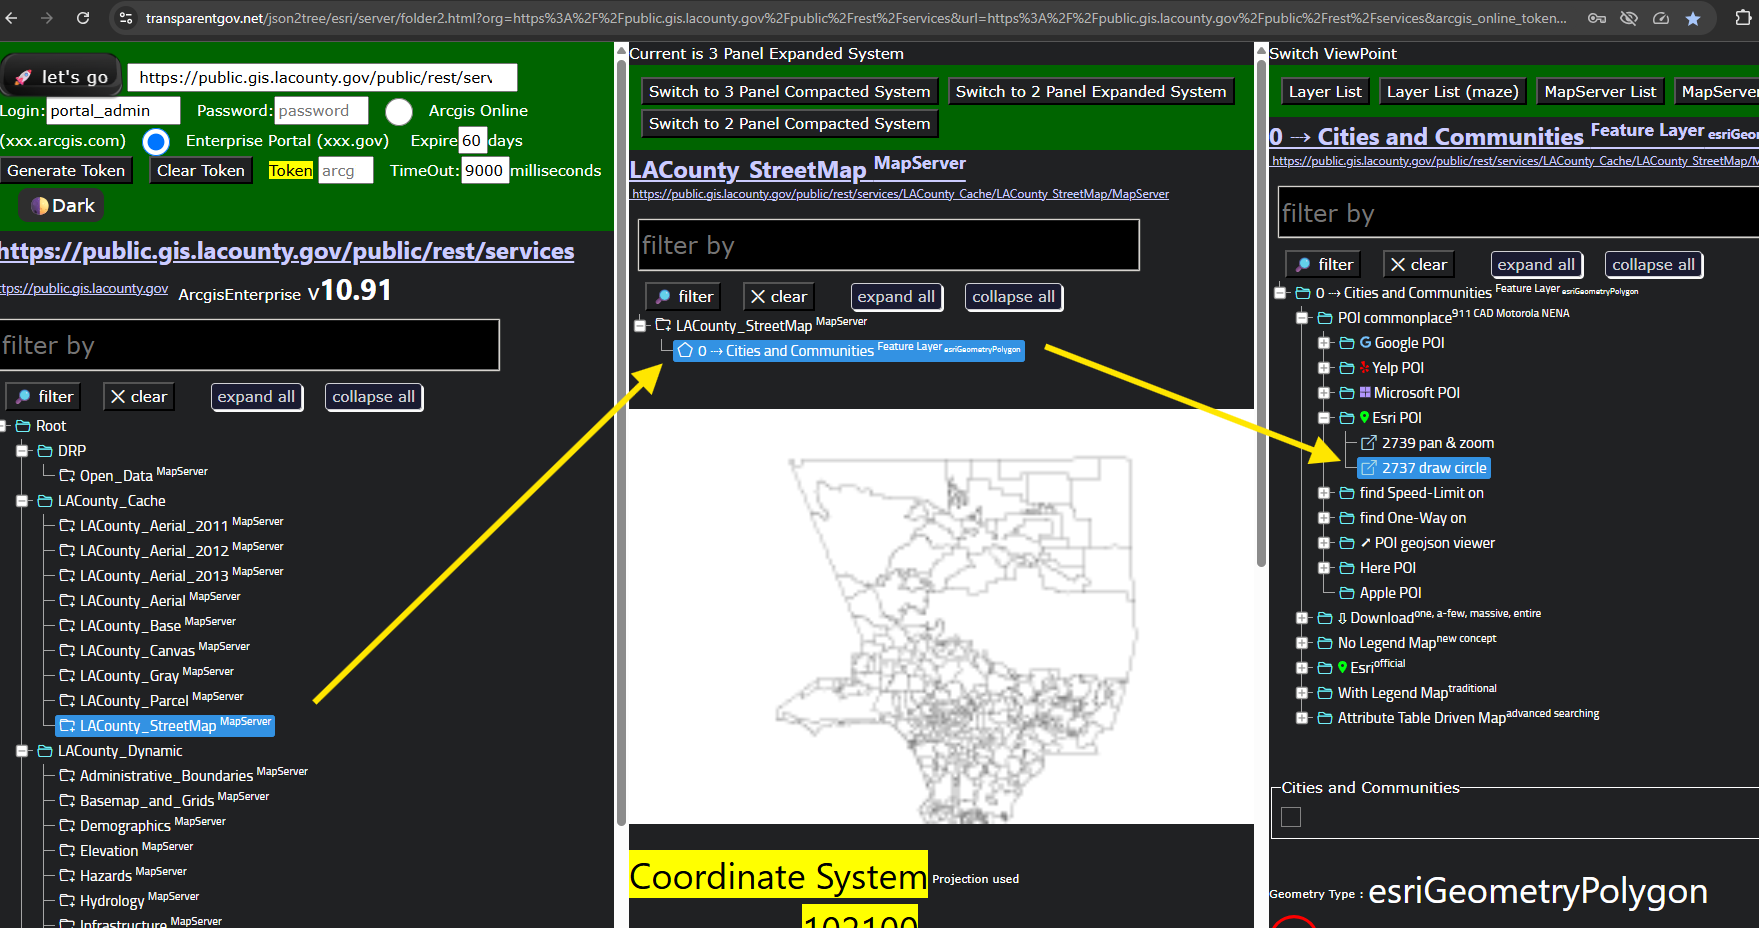Switch to 3 Panel Compacted System
Image resolution: width=1759 pixels, height=928 pixels.
(789, 92)
